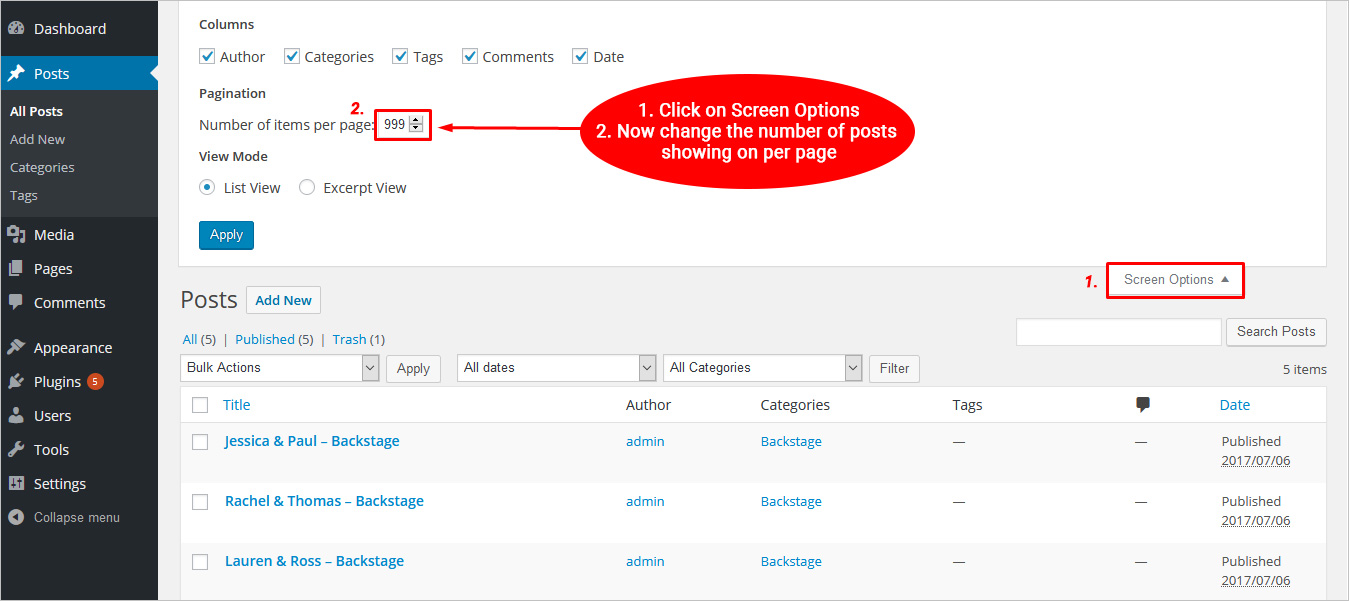Click the Appearance paintbrush icon
Screen dimensions: 1349x601
(x=16, y=348)
